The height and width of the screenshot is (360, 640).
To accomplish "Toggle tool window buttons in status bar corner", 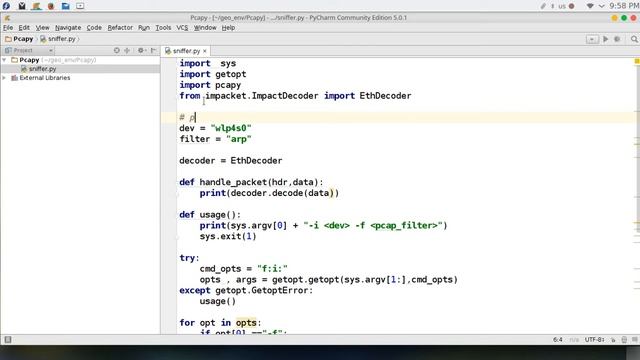I will [x=8, y=340].
